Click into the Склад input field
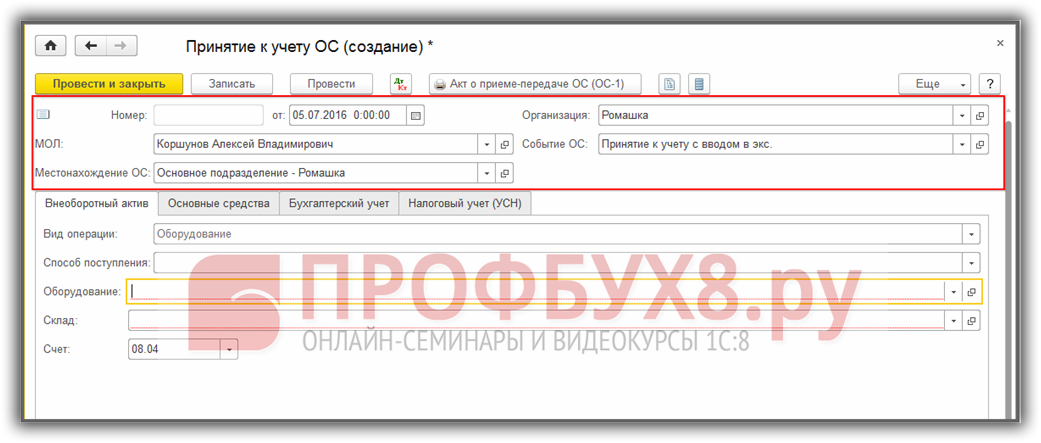Screen dimensions: 1041x443 click(x=535, y=320)
